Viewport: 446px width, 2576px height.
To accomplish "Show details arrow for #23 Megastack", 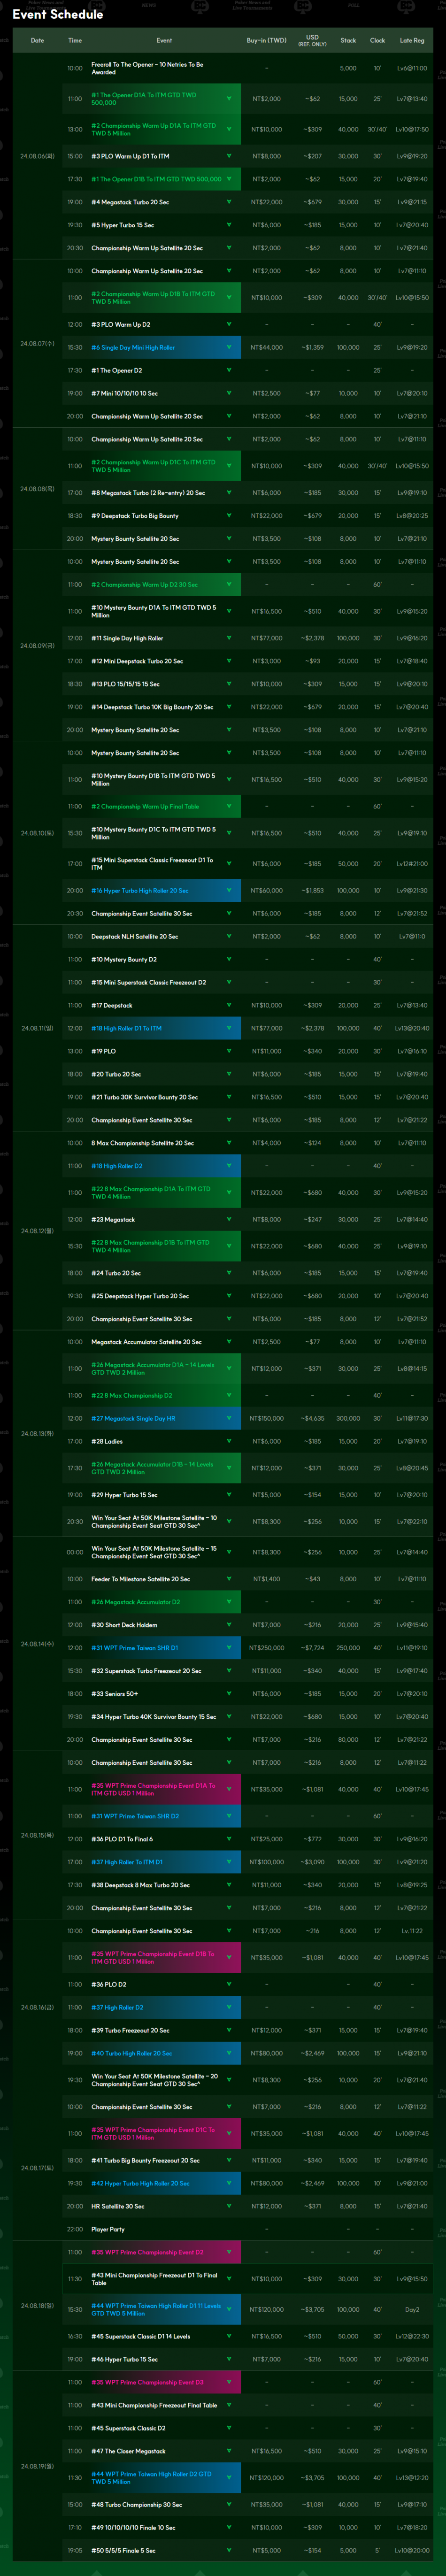I will click(229, 1220).
